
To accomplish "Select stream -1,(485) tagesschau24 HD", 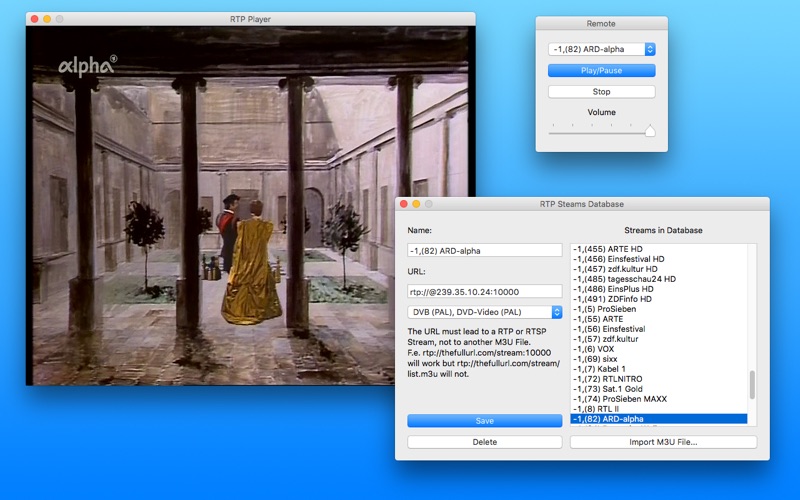I will 659,279.
